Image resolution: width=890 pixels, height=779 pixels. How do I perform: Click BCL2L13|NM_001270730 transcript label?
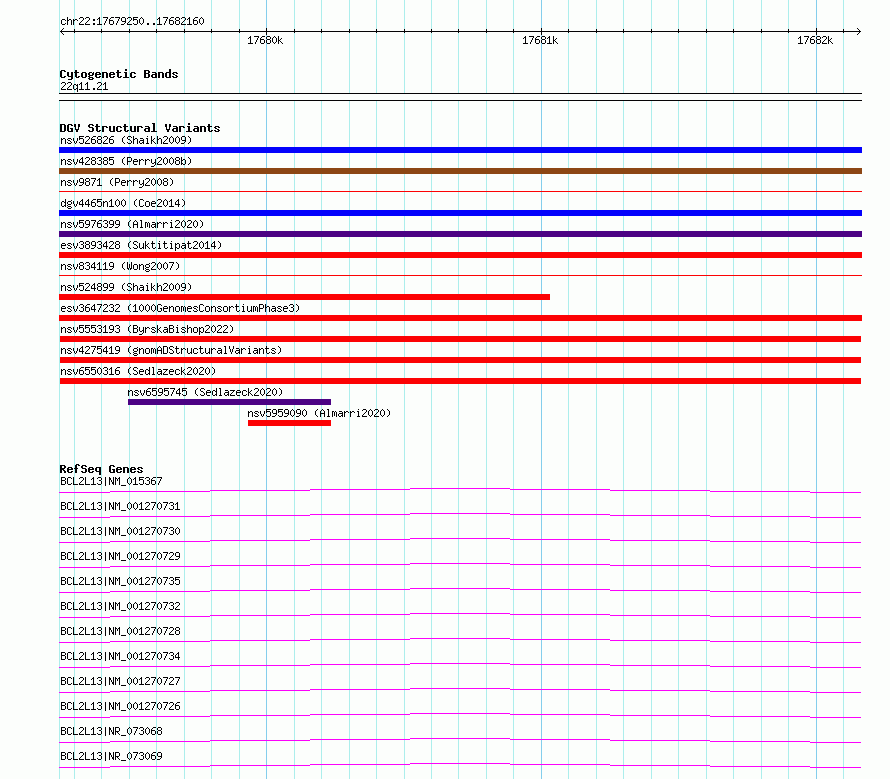pos(120,531)
